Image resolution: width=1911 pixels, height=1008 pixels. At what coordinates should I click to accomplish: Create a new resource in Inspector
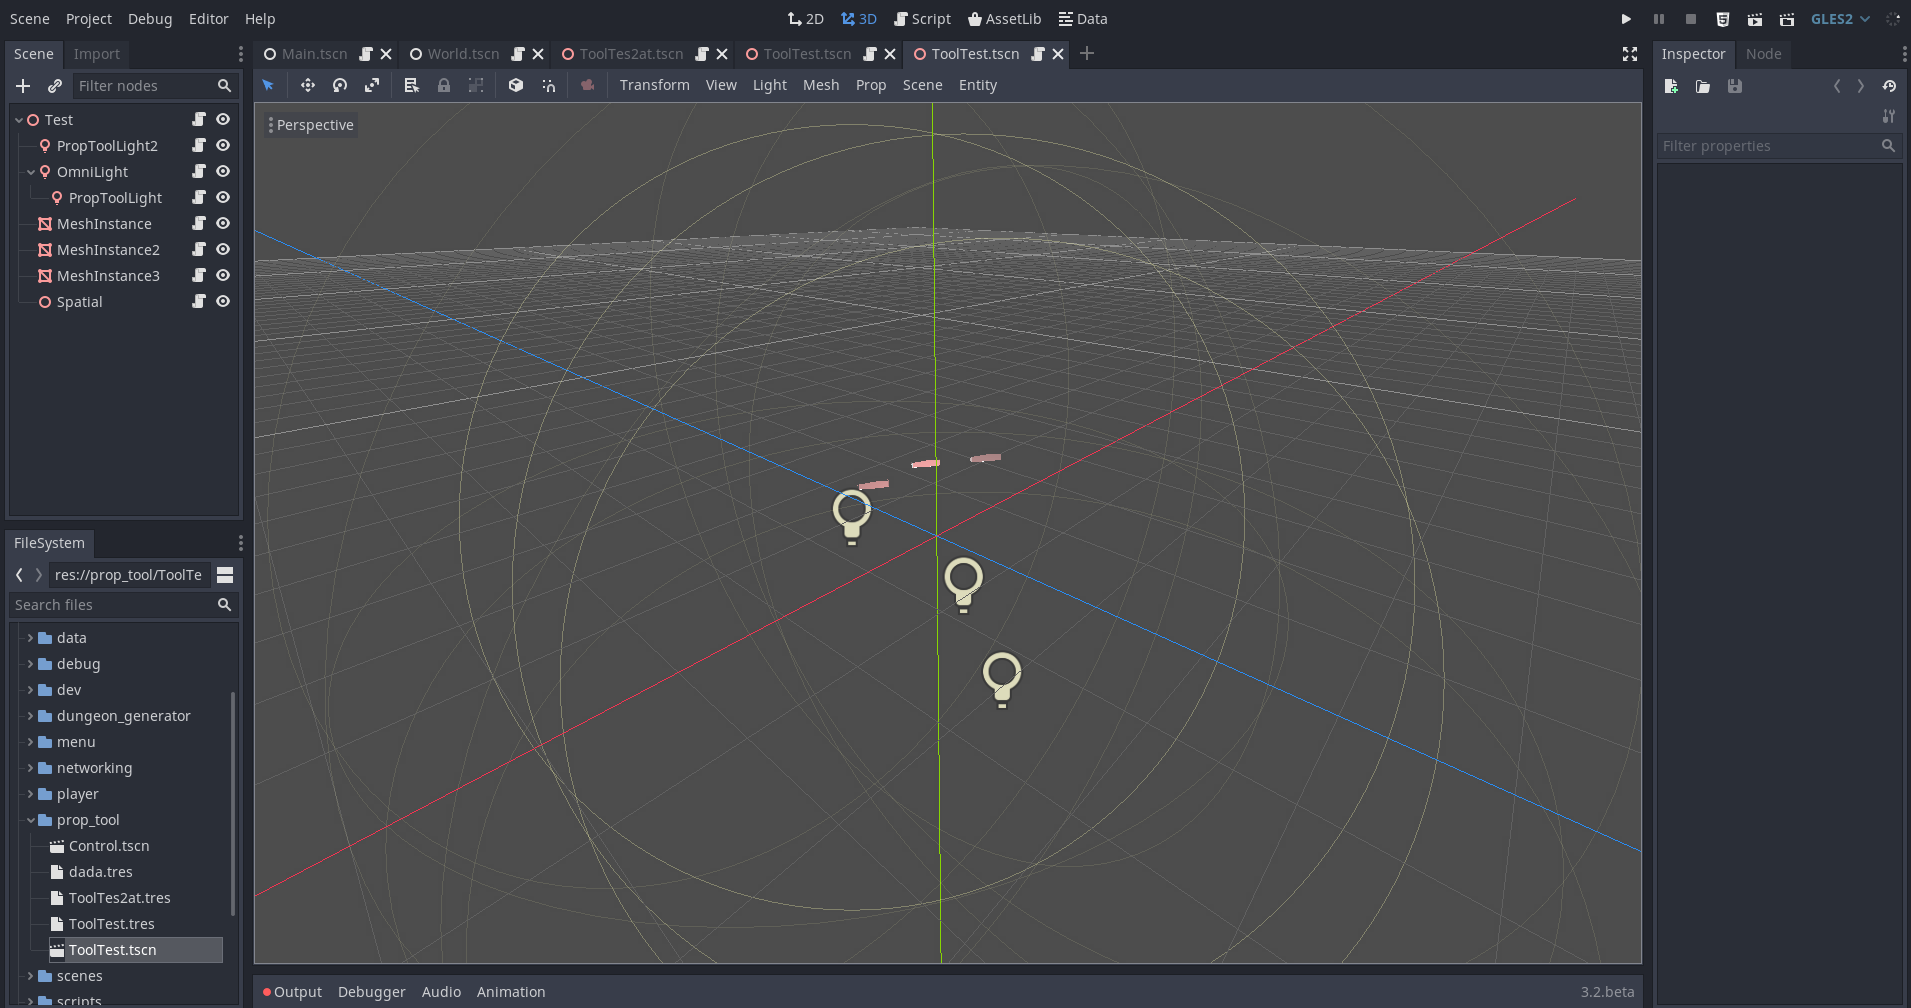tap(1671, 86)
